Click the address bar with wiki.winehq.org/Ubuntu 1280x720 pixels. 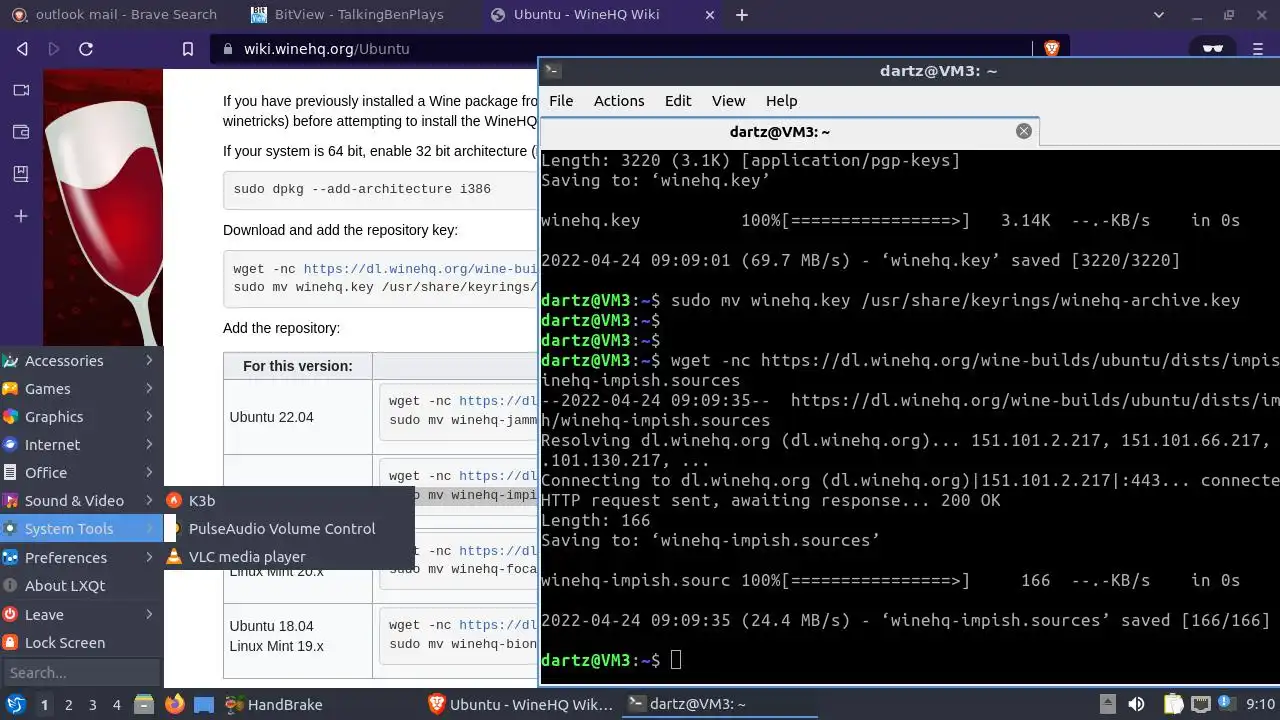[x=620, y=49]
